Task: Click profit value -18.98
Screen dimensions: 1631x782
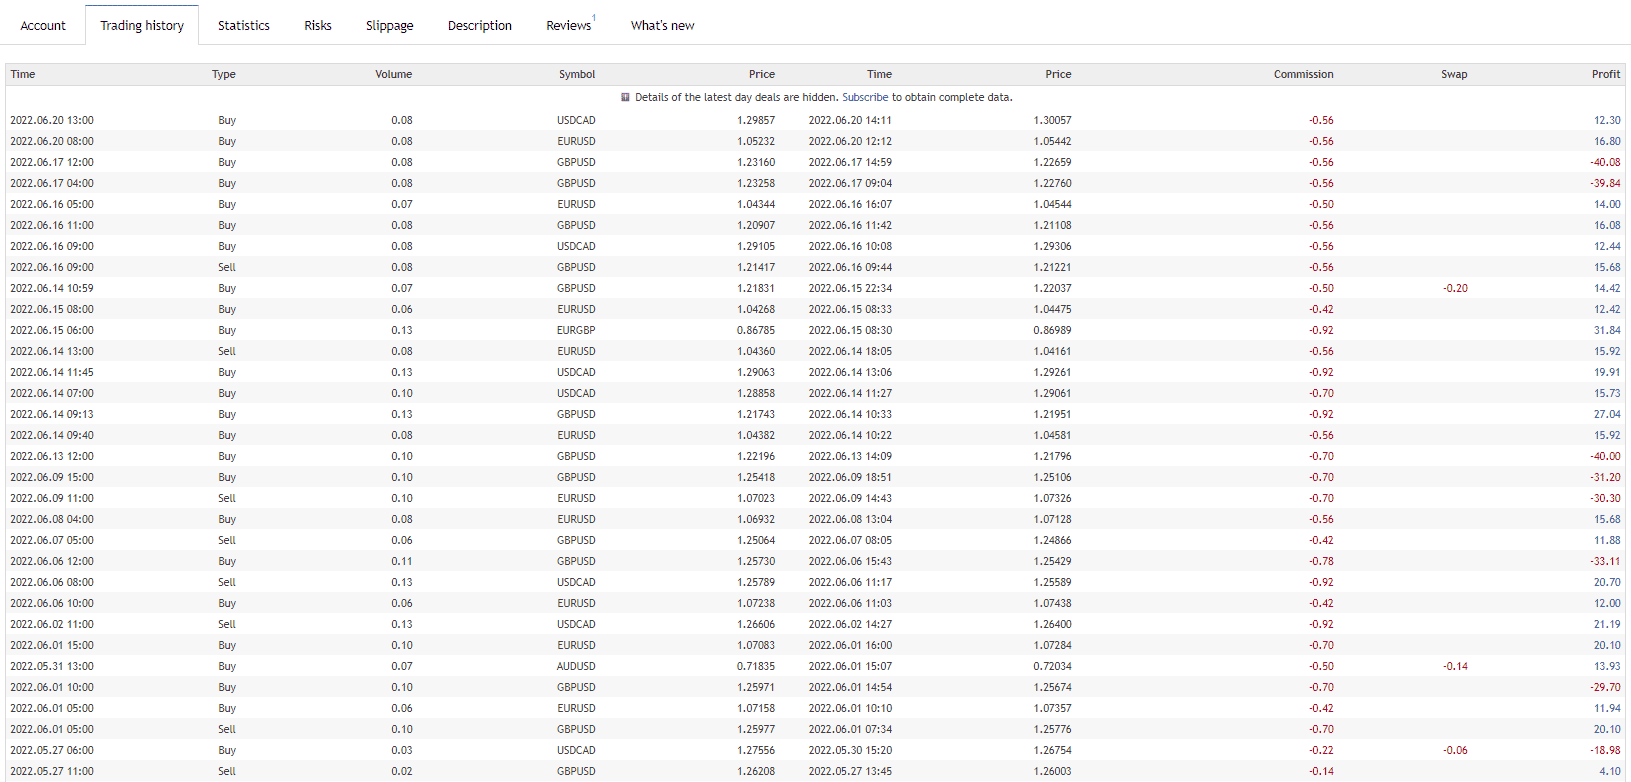Action: click(x=1605, y=750)
